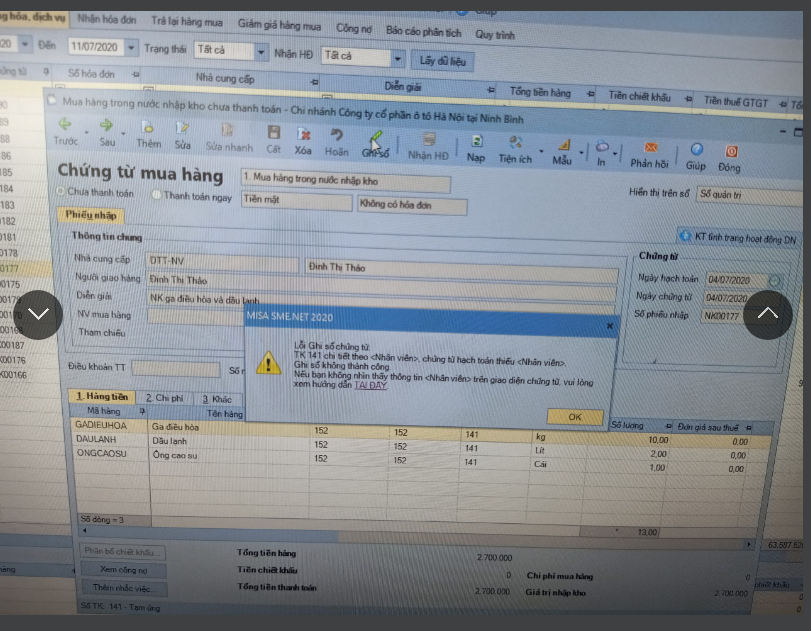
Task: Select the Thanh toán ngay radio button
Action: pyautogui.click(x=157, y=195)
